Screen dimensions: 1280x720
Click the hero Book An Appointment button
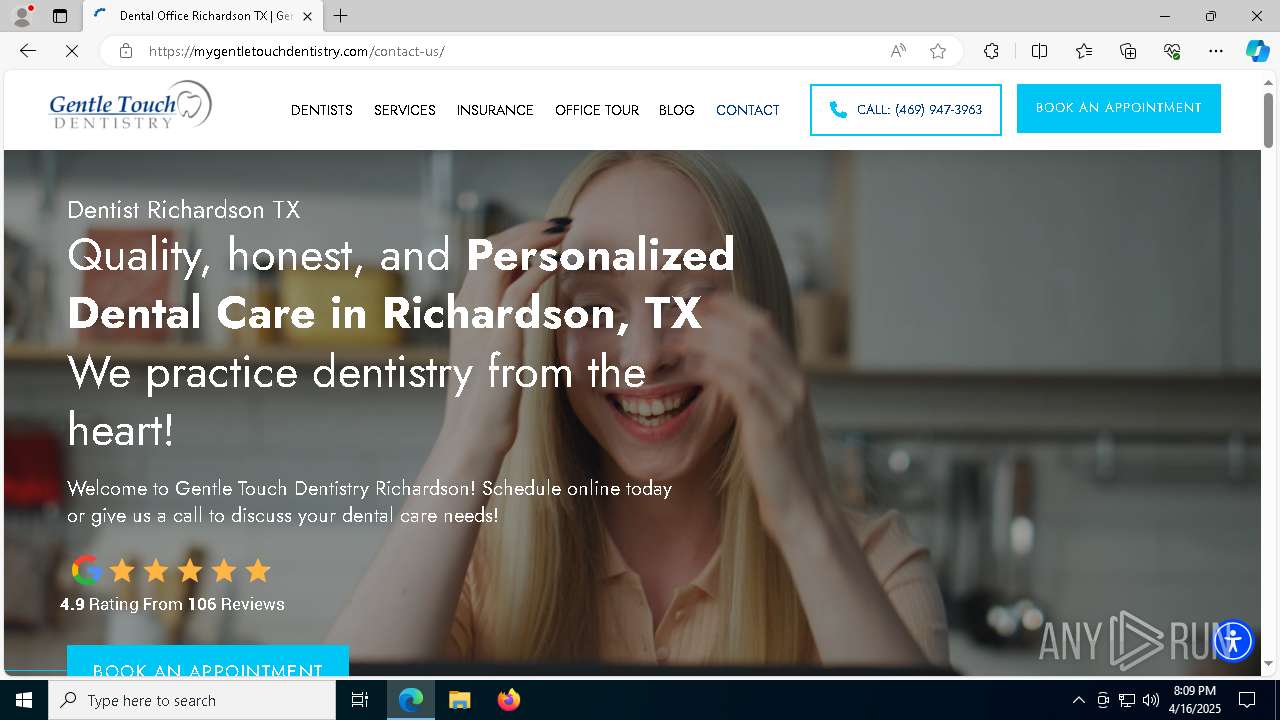point(208,661)
